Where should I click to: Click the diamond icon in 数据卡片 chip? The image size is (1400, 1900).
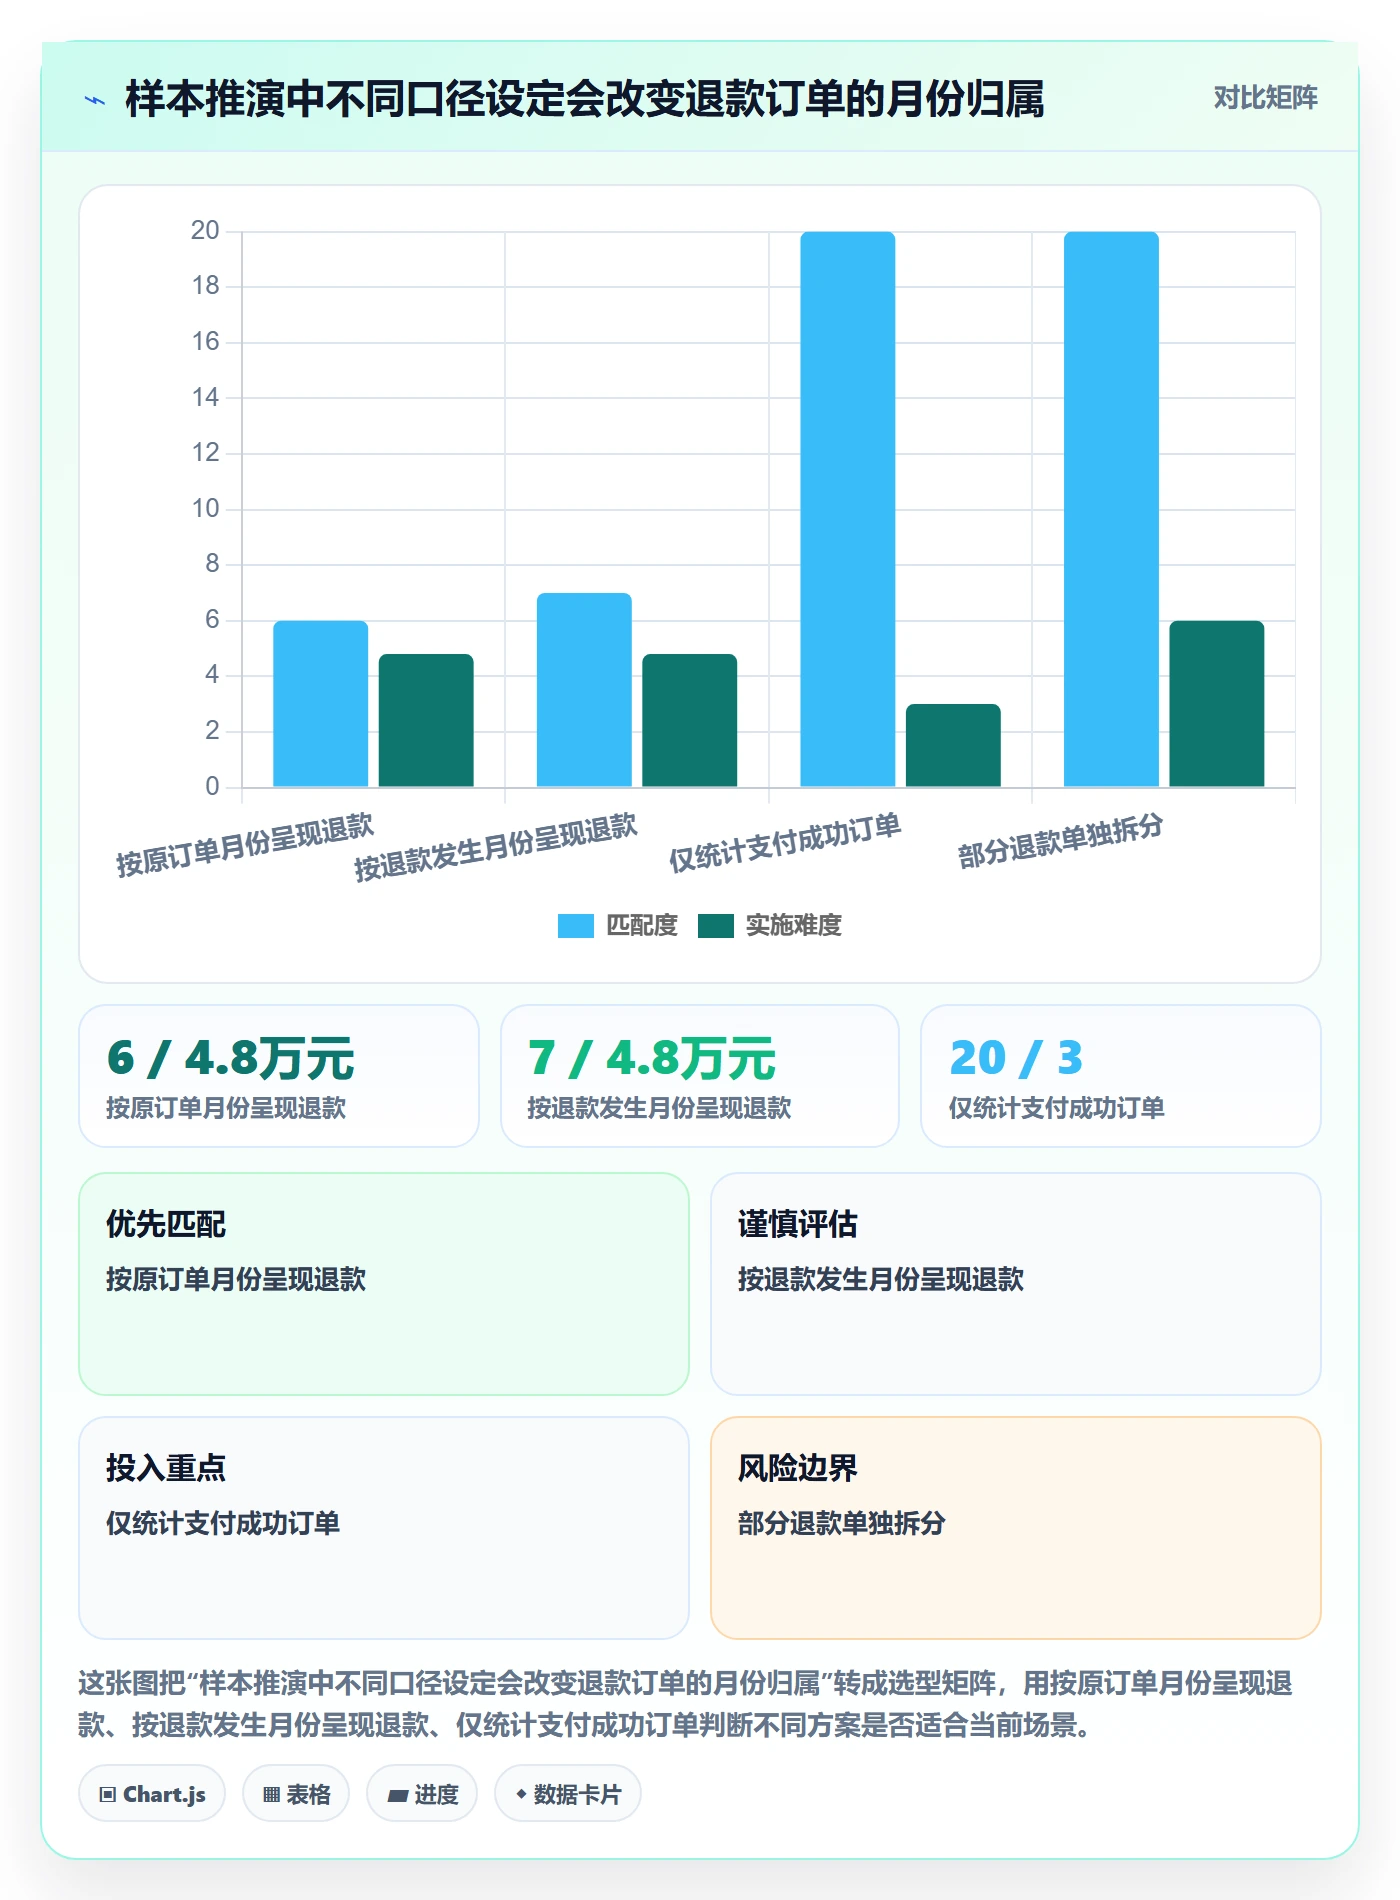point(521,1795)
